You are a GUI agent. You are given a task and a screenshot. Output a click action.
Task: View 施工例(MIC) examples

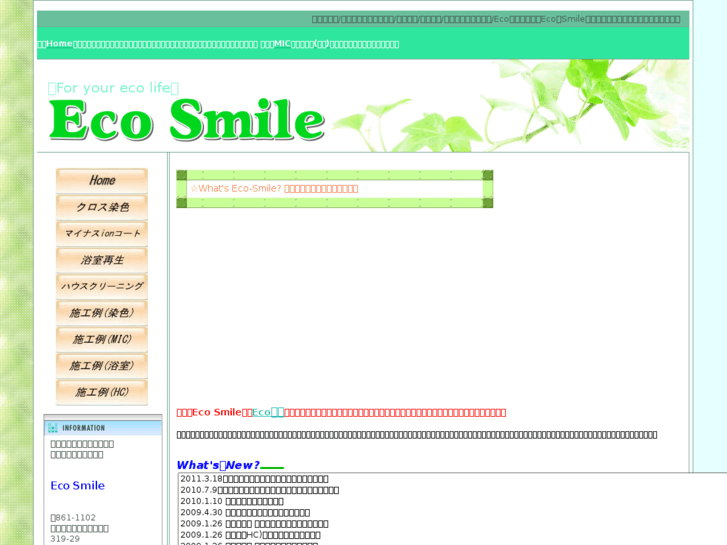(102, 339)
